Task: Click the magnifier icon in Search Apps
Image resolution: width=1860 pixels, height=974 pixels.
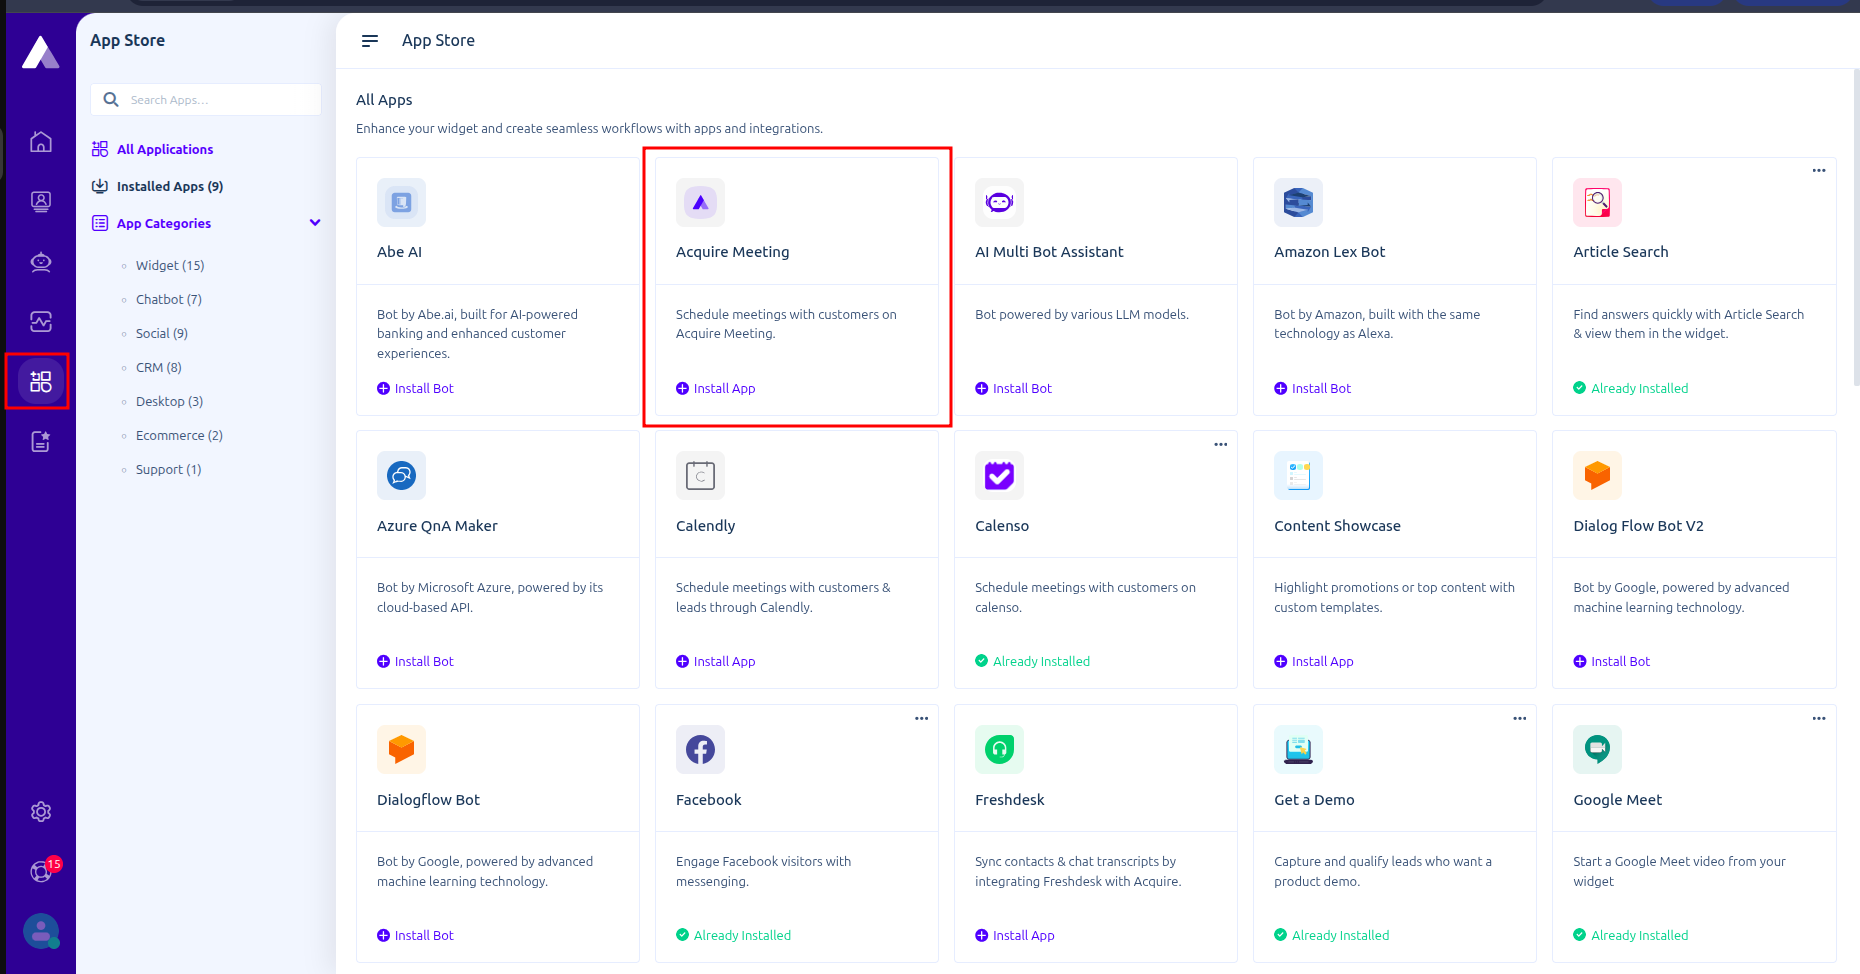Action: click(111, 100)
